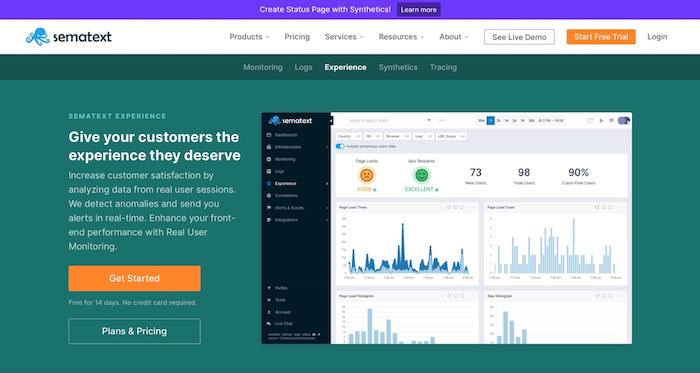The image size is (700, 373).
Task: Click the 90% Crash-Free Users value
Action: point(578,172)
